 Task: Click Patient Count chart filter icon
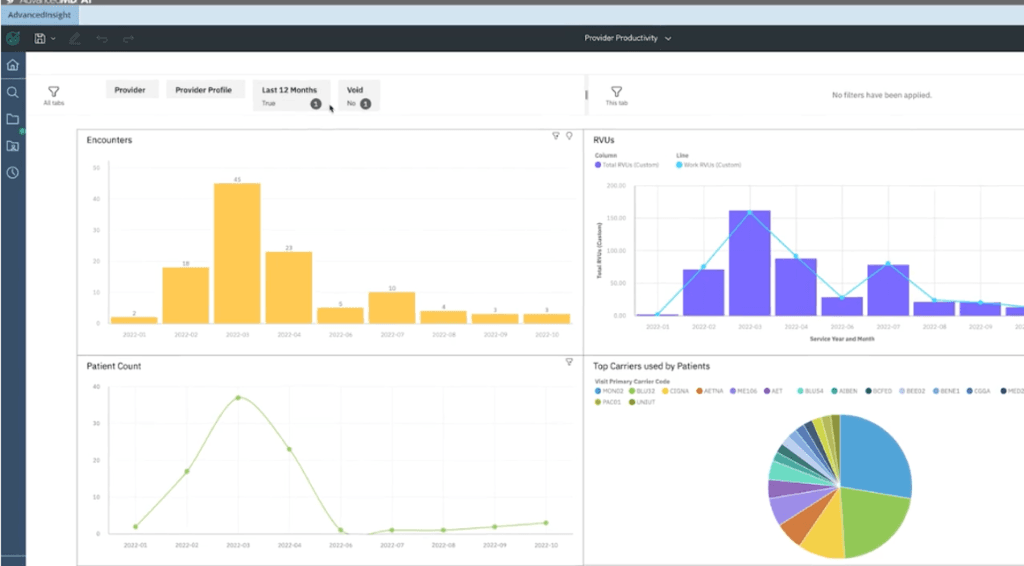569,362
